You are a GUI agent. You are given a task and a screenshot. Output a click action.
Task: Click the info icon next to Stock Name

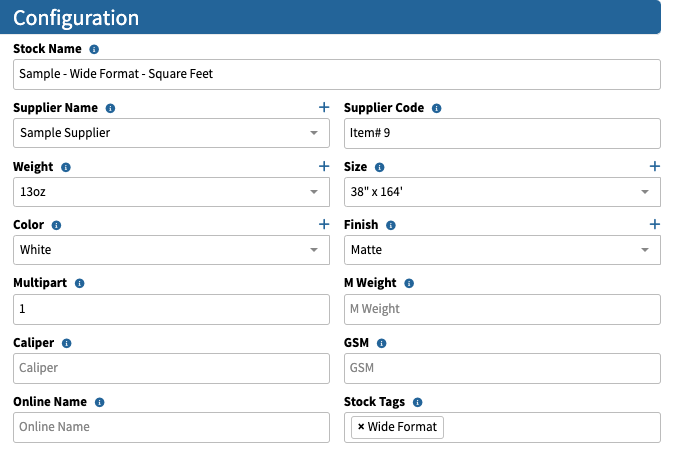[94, 49]
